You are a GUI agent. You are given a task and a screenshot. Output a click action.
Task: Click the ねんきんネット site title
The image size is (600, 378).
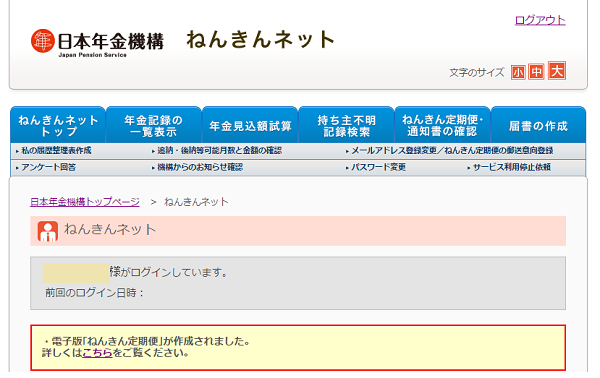point(261,40)
